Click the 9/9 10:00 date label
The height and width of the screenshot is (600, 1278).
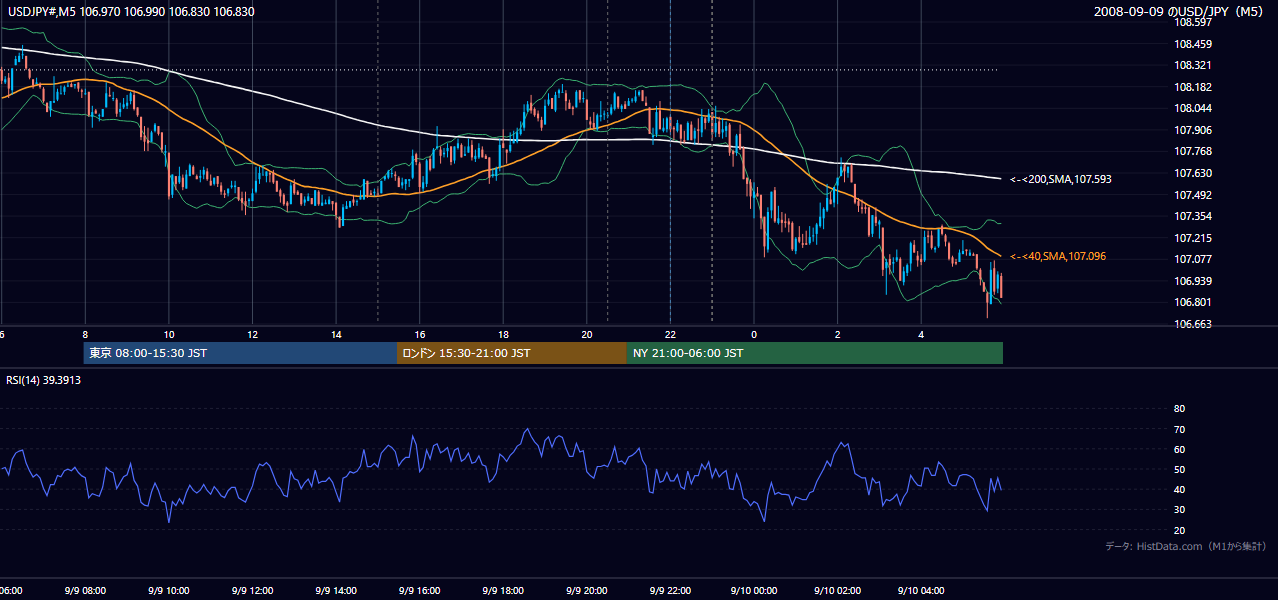pos(168,590)
